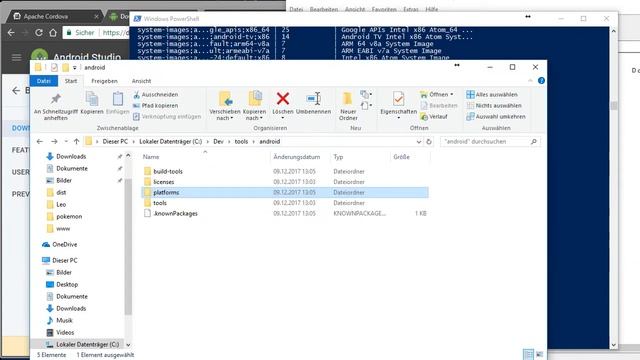Screen dimensions: 640x360
Task: Open the Kopieren nach dropdown
Action: (254, 106)
